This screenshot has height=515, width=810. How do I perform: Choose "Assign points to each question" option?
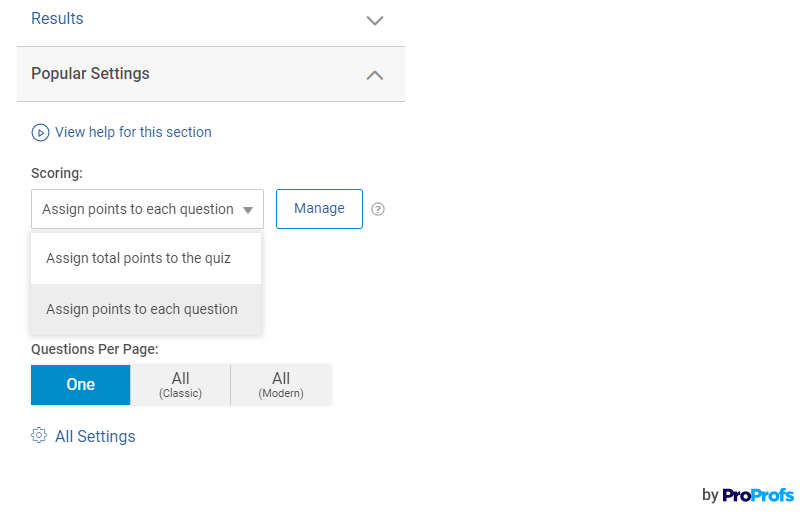pyautogui.click(x=142, y=309)
